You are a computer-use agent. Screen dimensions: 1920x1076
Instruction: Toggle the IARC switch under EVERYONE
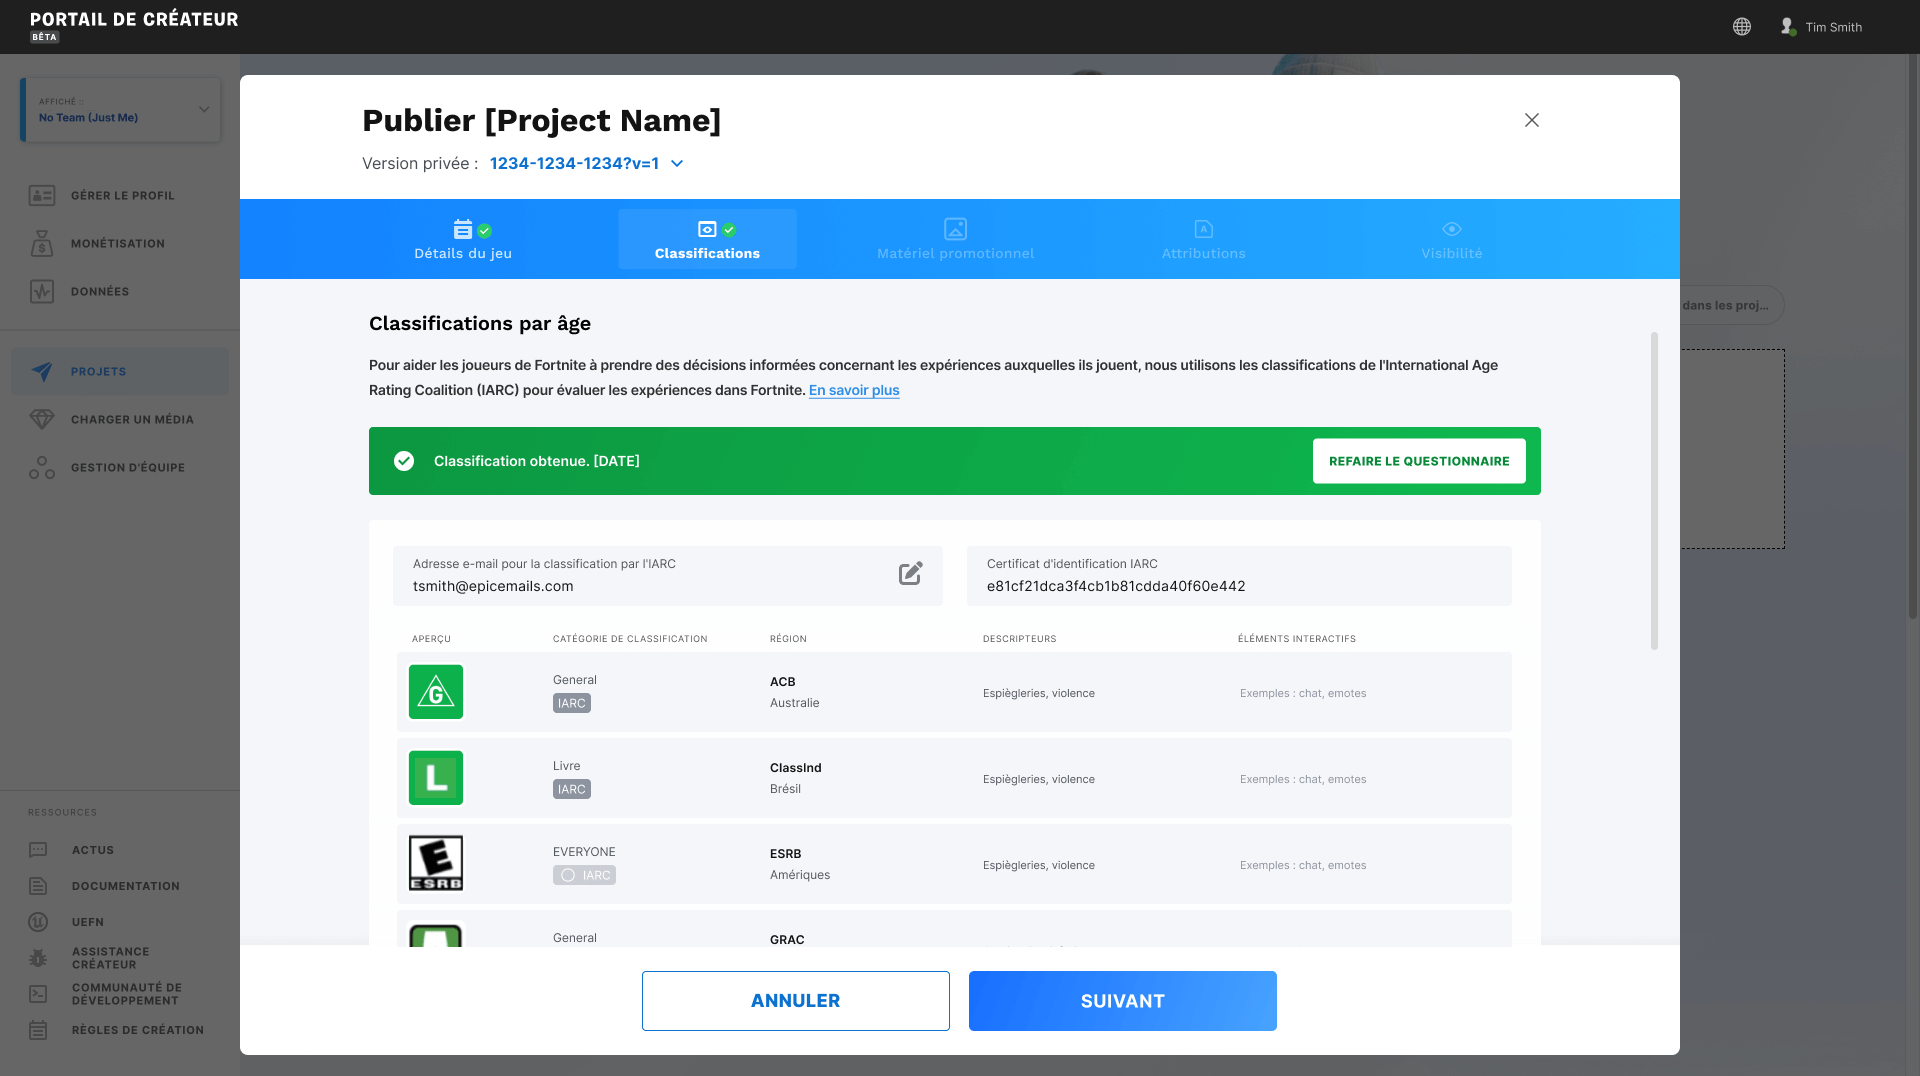pos(584,875)
